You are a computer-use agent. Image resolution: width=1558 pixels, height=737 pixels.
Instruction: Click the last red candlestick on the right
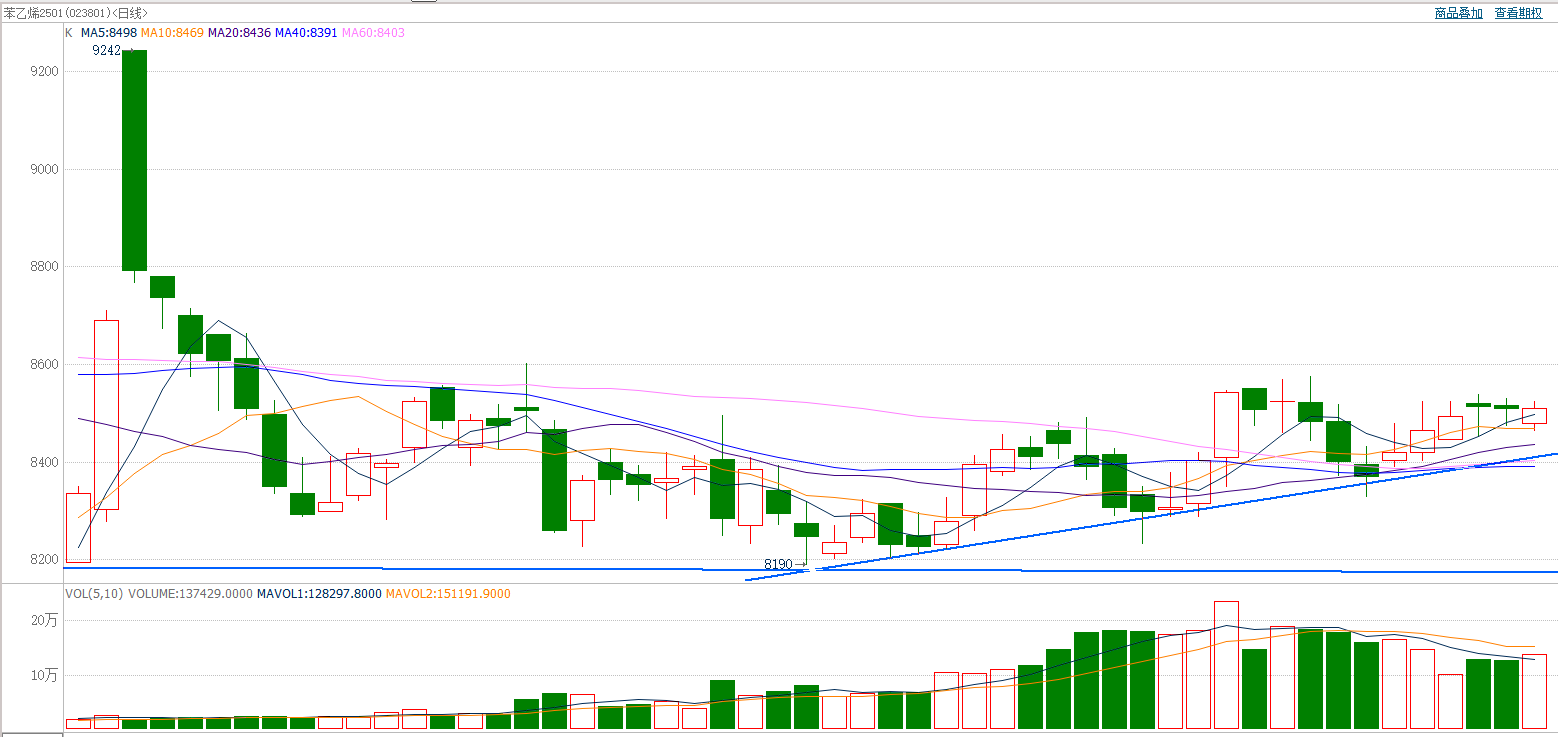1534,415
